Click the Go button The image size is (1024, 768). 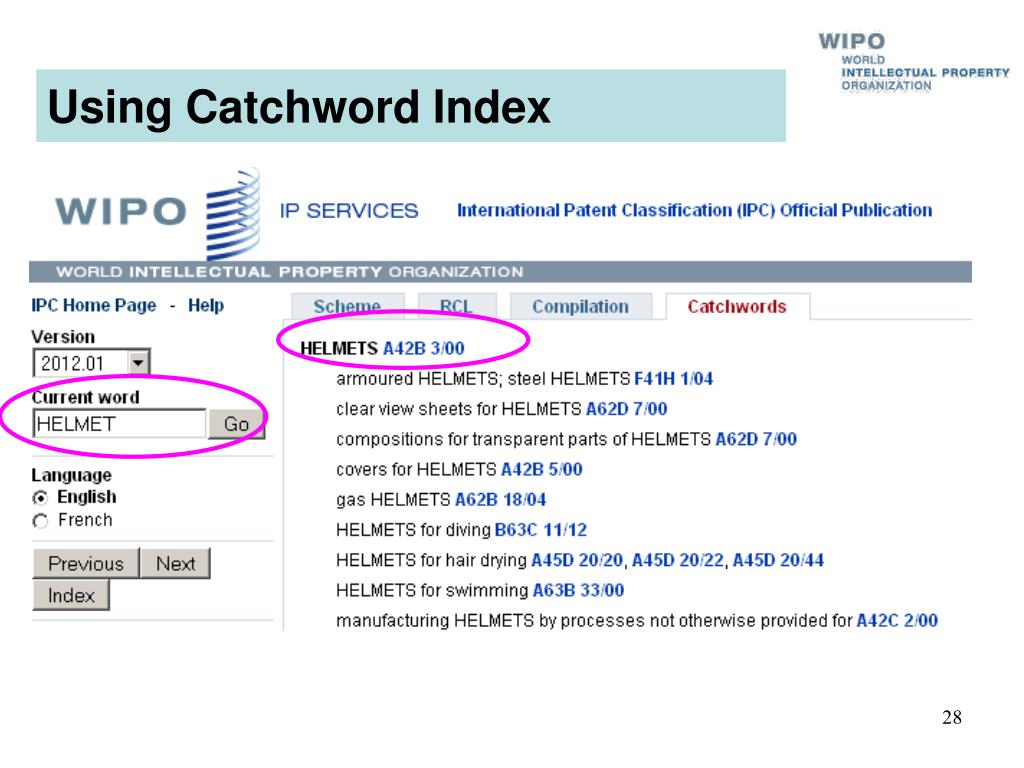pos(236,424)
